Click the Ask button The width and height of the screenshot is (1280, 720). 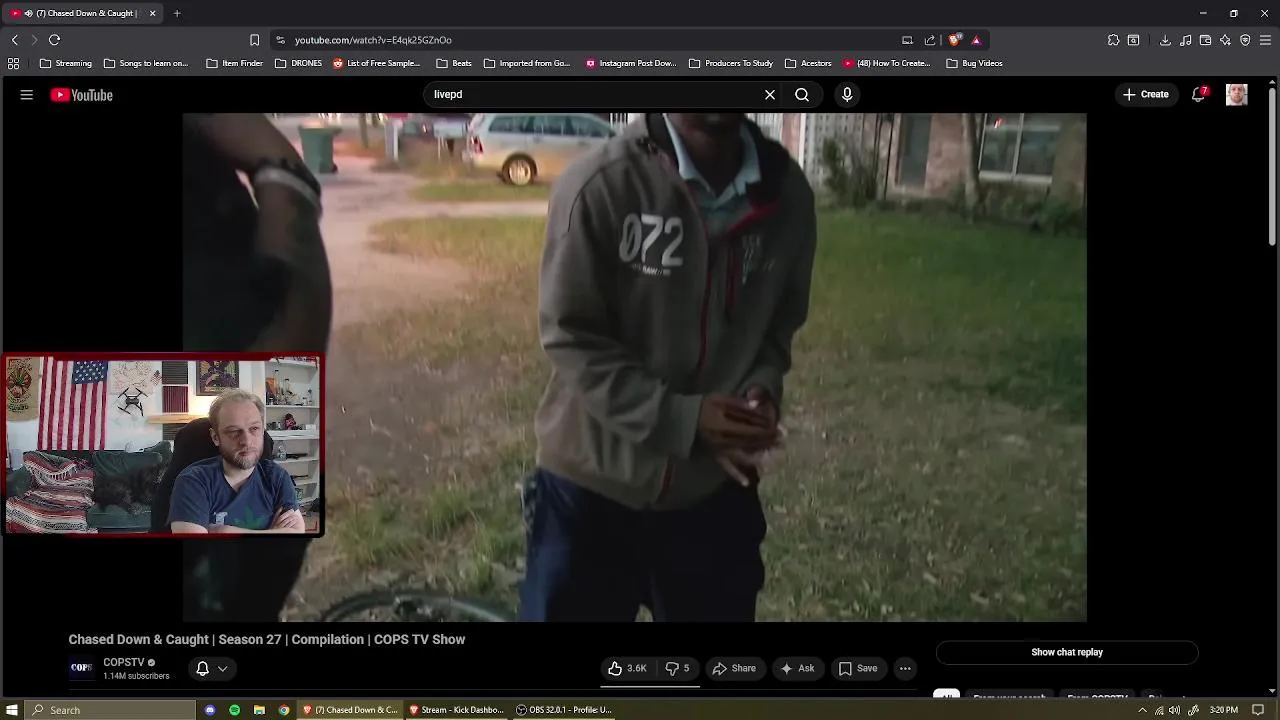coord(797,668)
